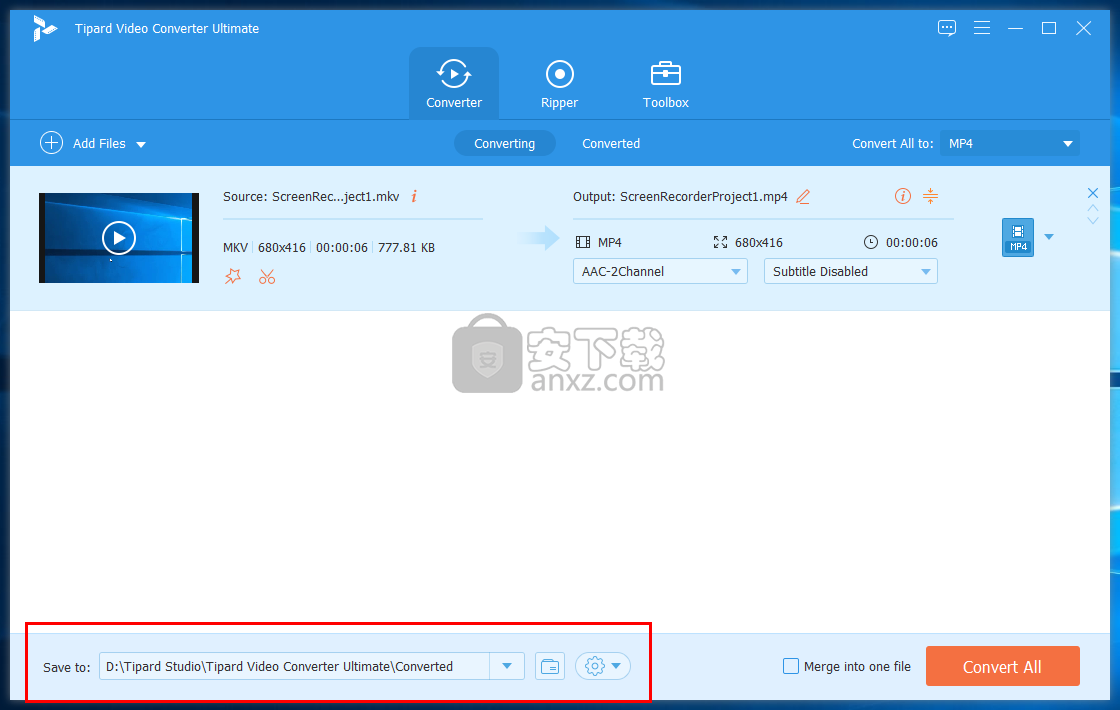Open the AAC-2Channel audio track dropdown
The width and height of the screenshot is (1120, 710).
point(660,271)
